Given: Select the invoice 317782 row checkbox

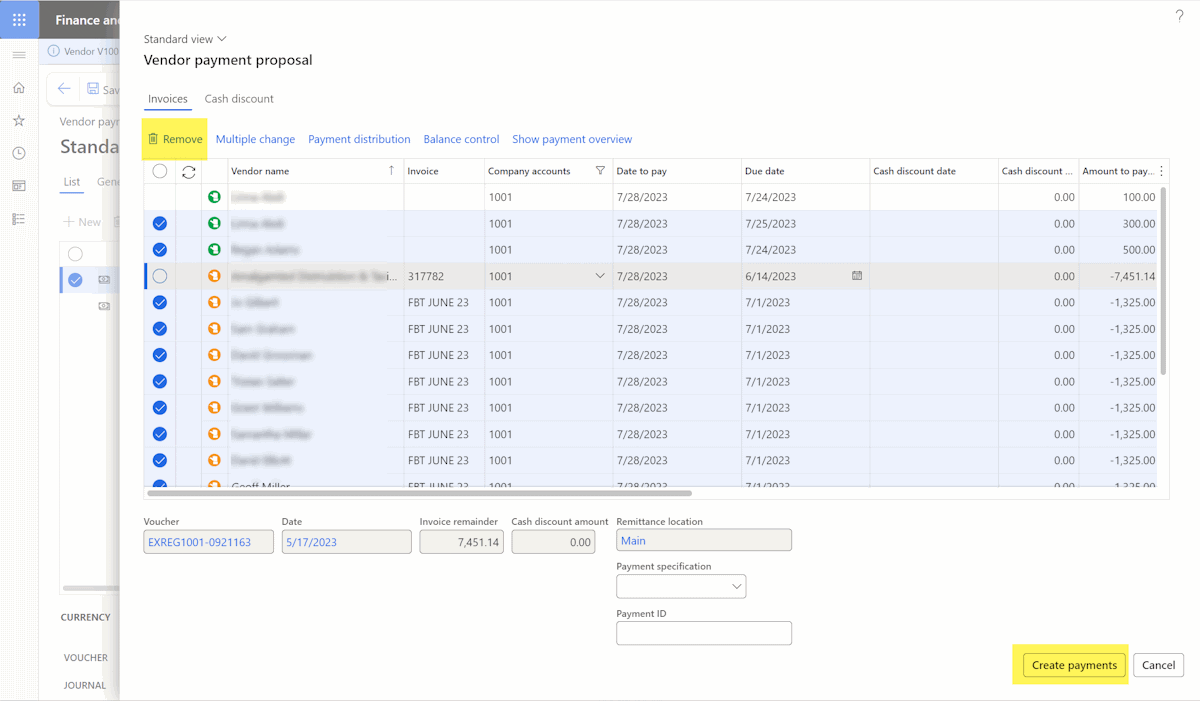Looking at the screenshot, I should (160, 276).
